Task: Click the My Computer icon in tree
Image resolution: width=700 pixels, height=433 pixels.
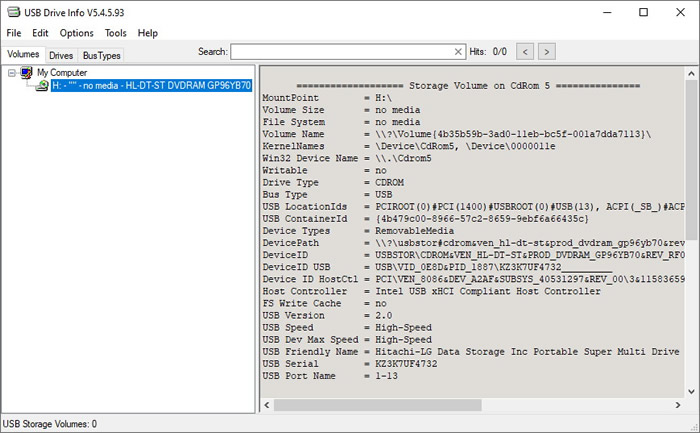Action: click(27, 73)
